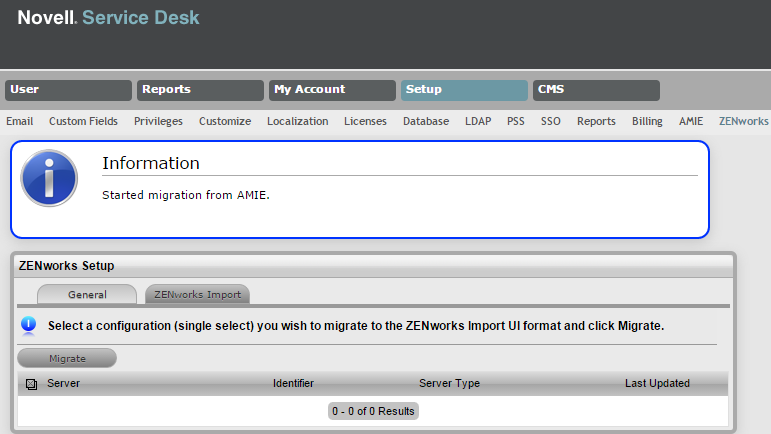Click the large blue Information icon
The image size is (771, 434).
click(49, 178)
